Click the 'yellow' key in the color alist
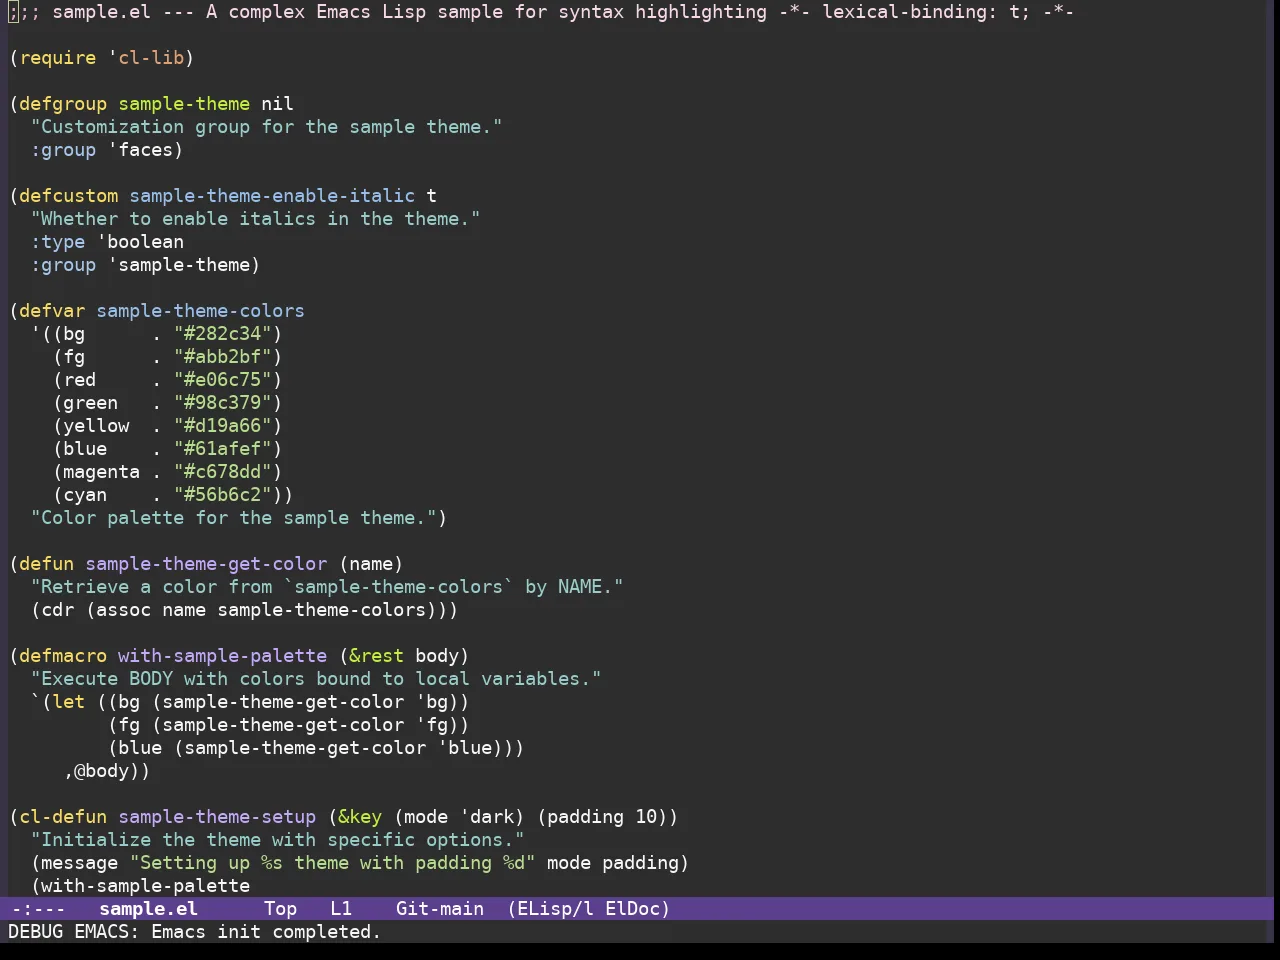This screenshot has height=960, width=1280. coord(96,425)
